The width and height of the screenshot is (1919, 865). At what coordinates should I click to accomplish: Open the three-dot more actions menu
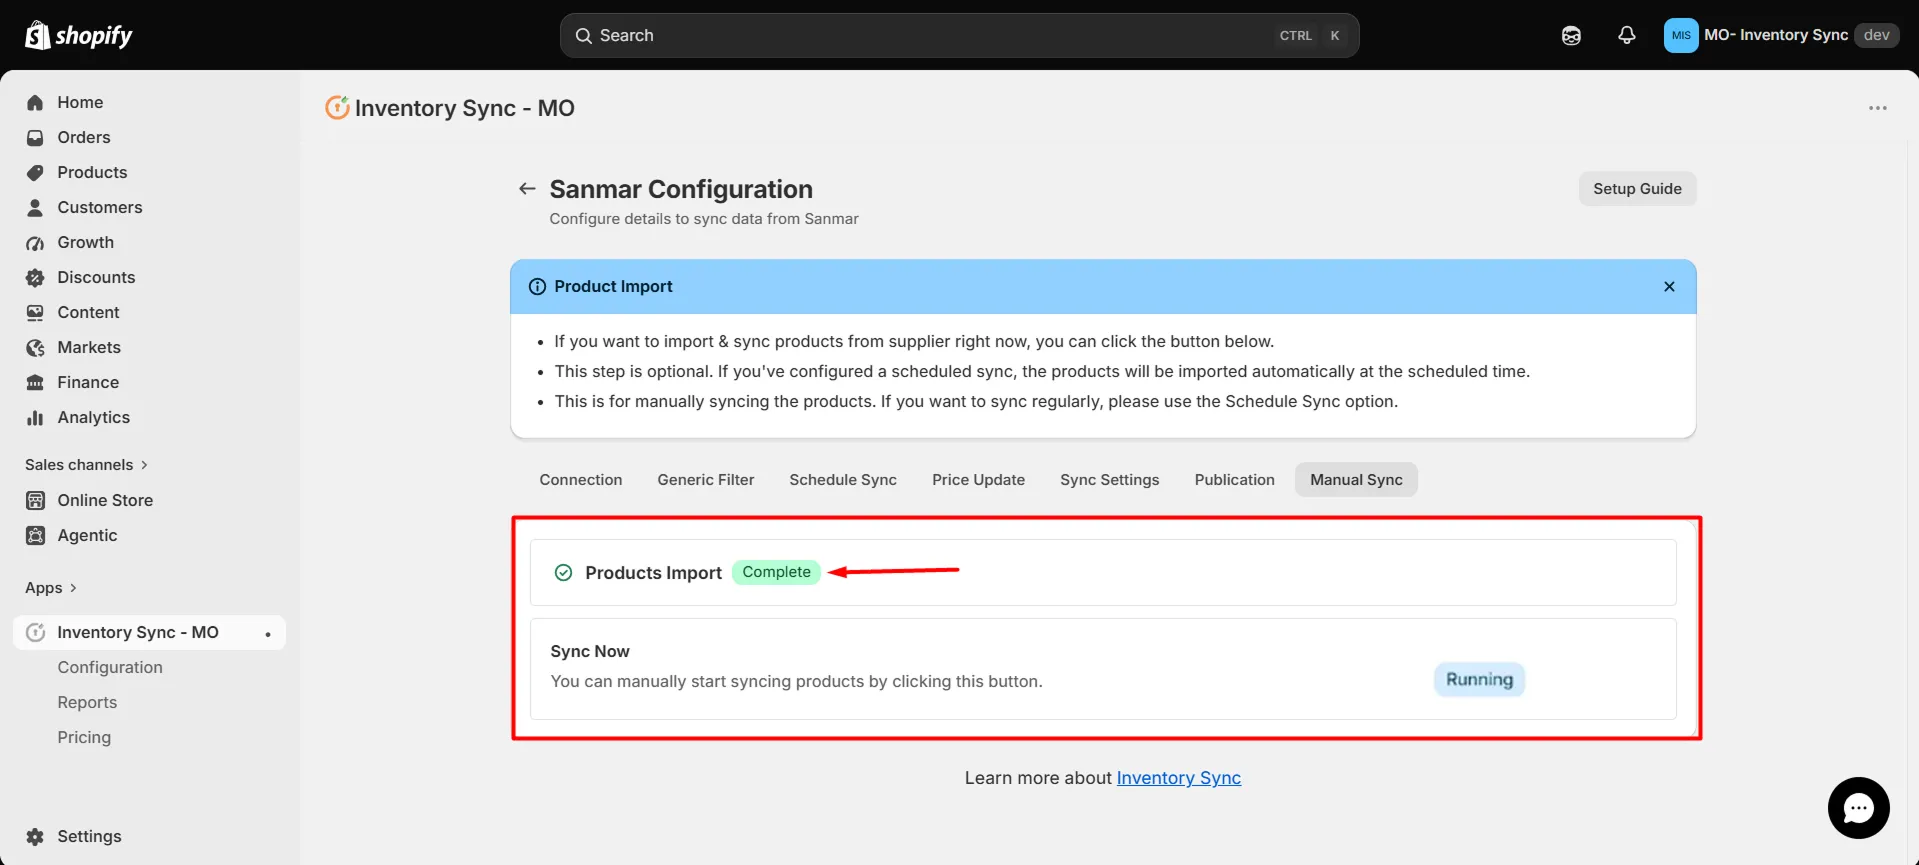[x=1878, y=108]
